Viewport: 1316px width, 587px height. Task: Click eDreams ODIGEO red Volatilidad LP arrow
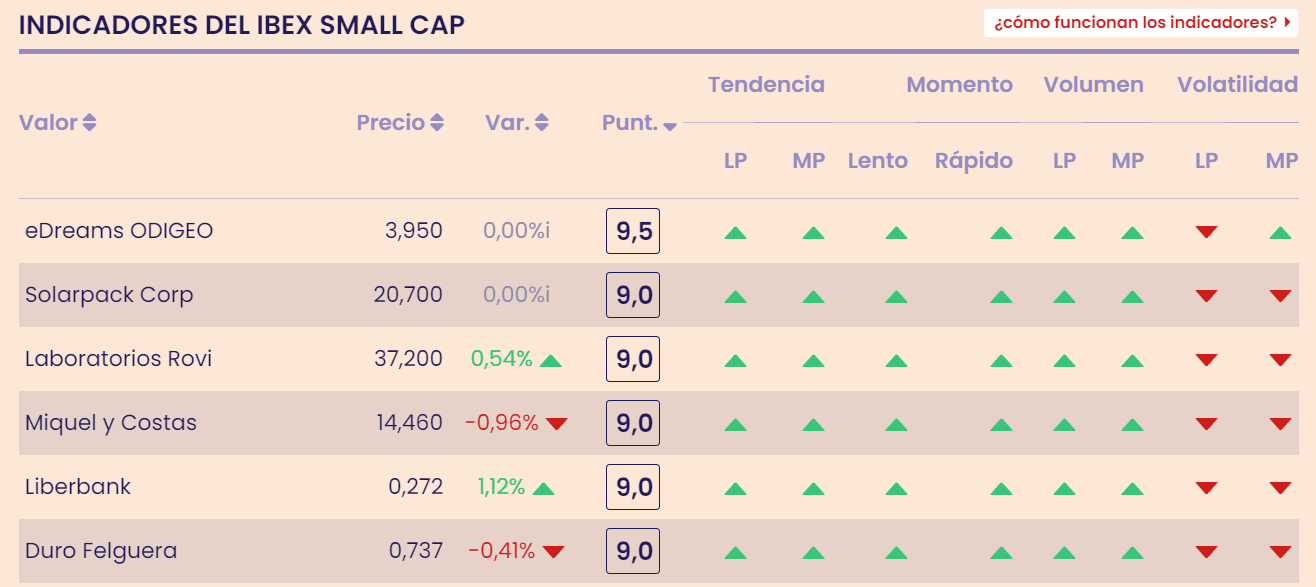[1206, 232]
